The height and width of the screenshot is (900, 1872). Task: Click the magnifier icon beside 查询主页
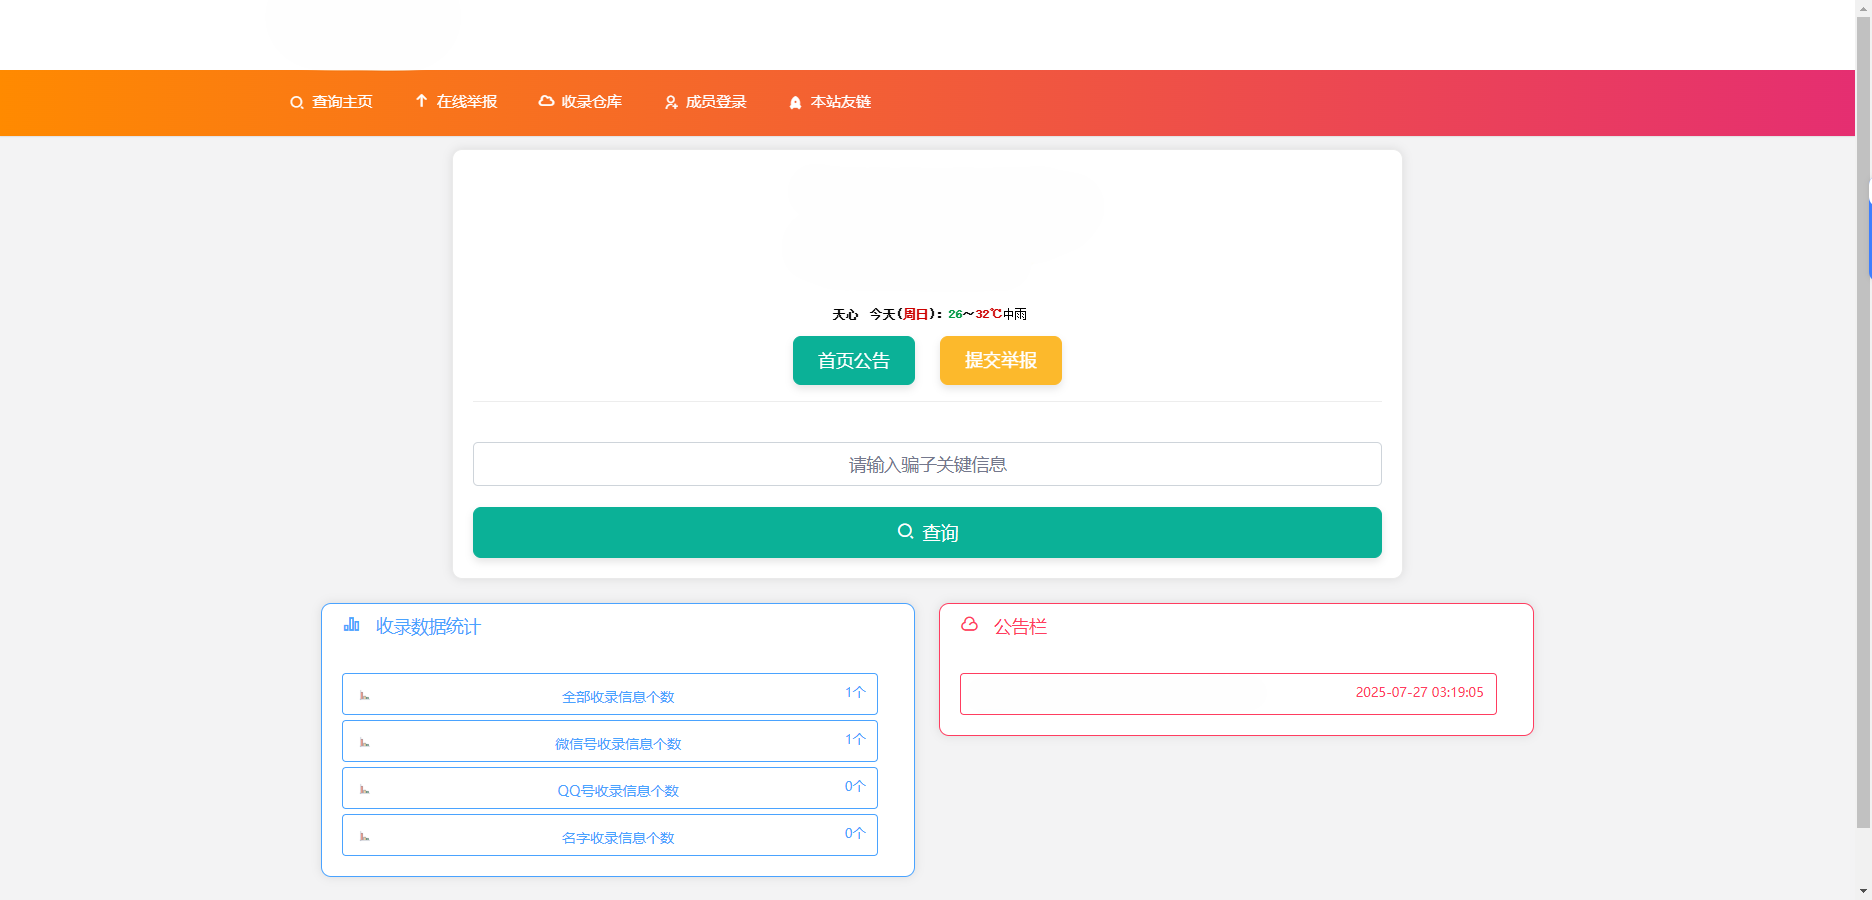[x=297, y=102]
